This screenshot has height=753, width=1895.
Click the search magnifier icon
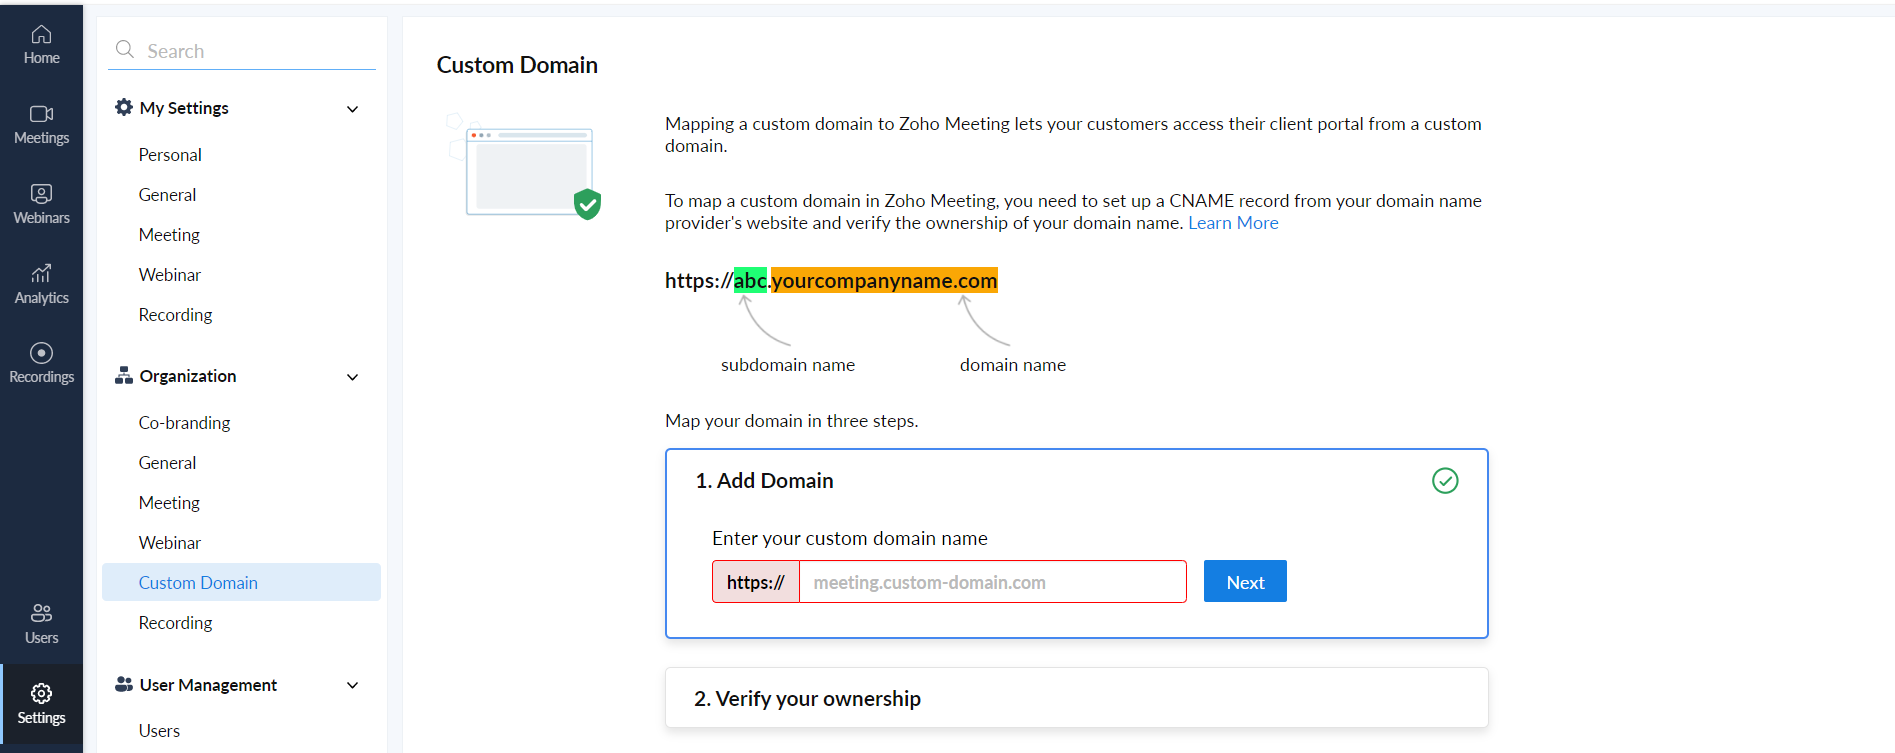[x=125, y=50]
